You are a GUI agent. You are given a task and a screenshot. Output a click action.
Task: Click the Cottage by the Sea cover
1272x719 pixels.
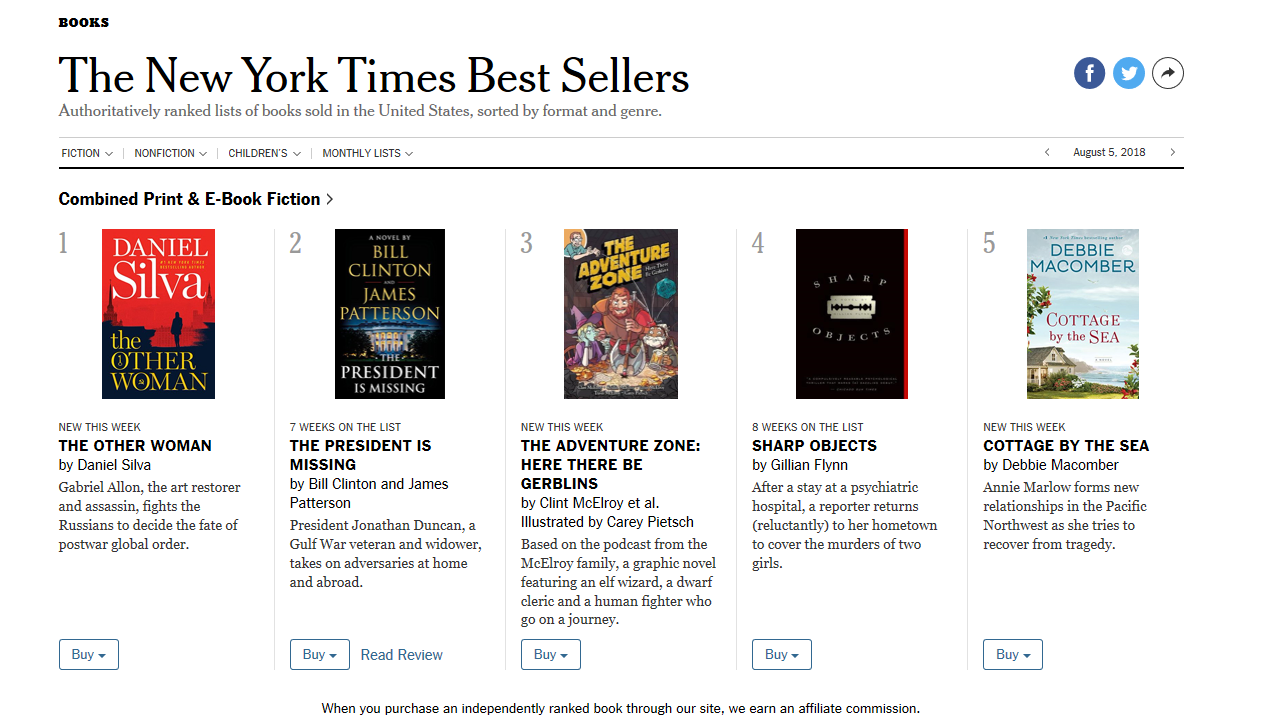pos(1082,314)
